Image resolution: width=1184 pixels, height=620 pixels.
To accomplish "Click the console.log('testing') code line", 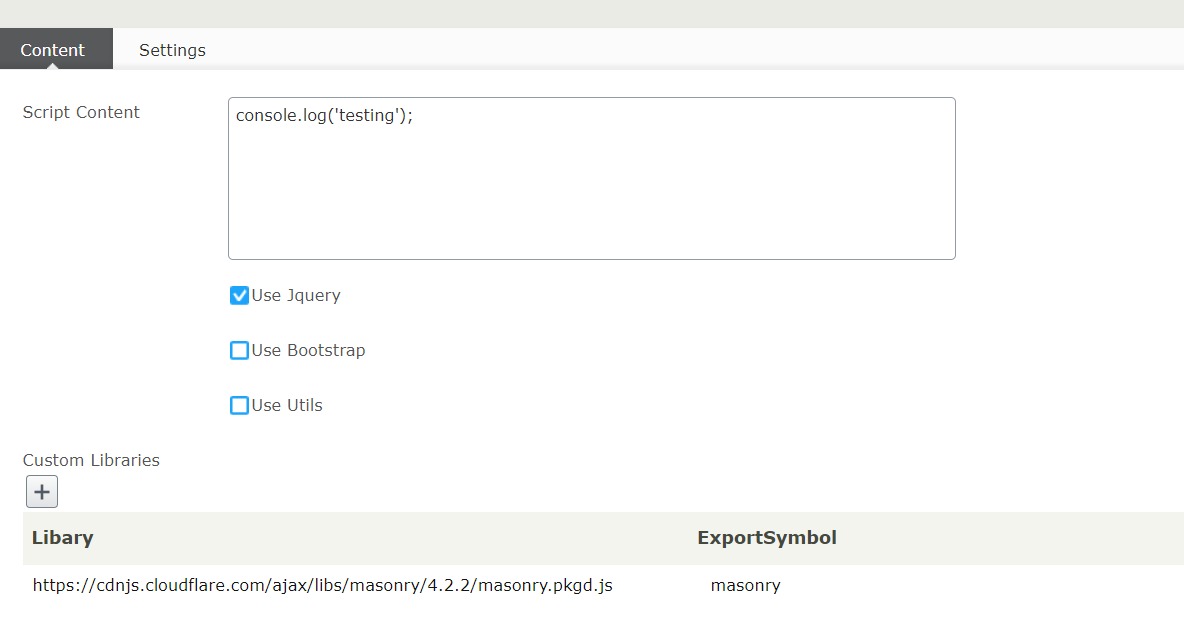I will [x=324, y=116].
